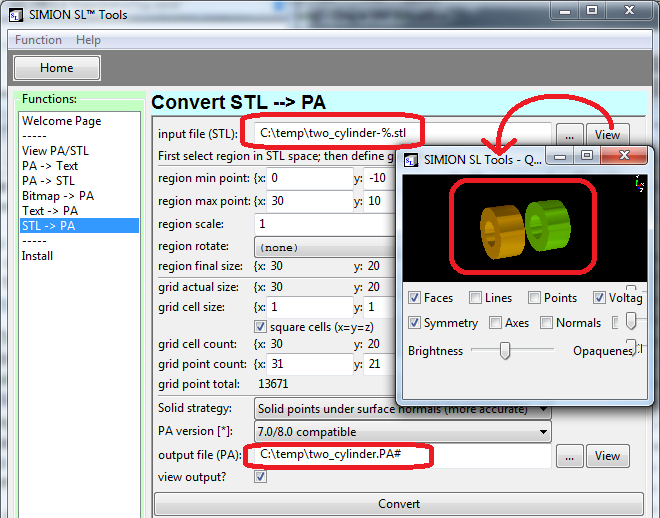
Task: Select PA -> Text function
Action: coord(50,166)
